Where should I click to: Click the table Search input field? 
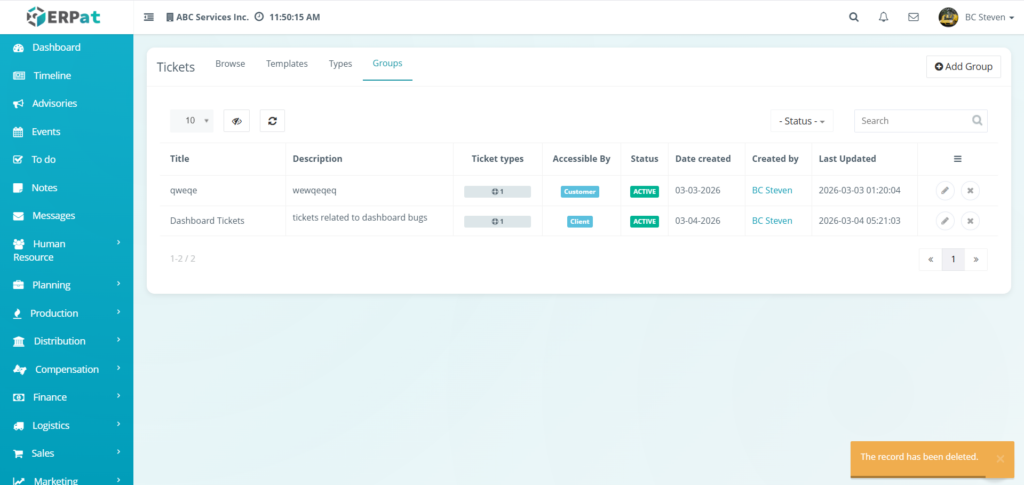click(914, 121)
